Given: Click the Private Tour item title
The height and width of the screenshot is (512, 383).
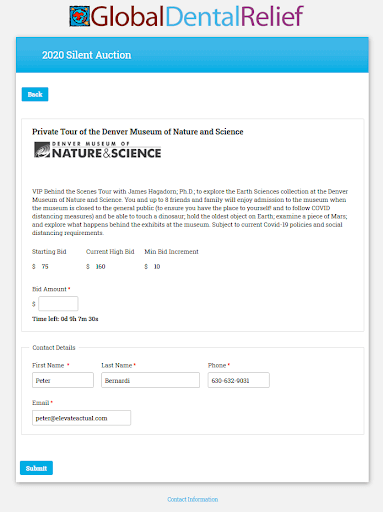Looking at the screenshot, I should click(138, 132).
